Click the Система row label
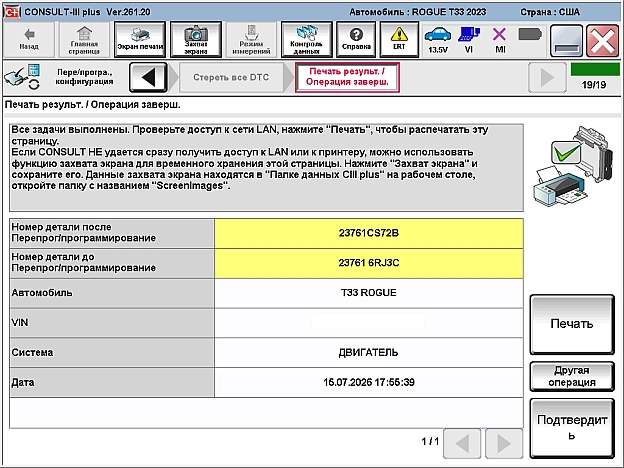 112,353
